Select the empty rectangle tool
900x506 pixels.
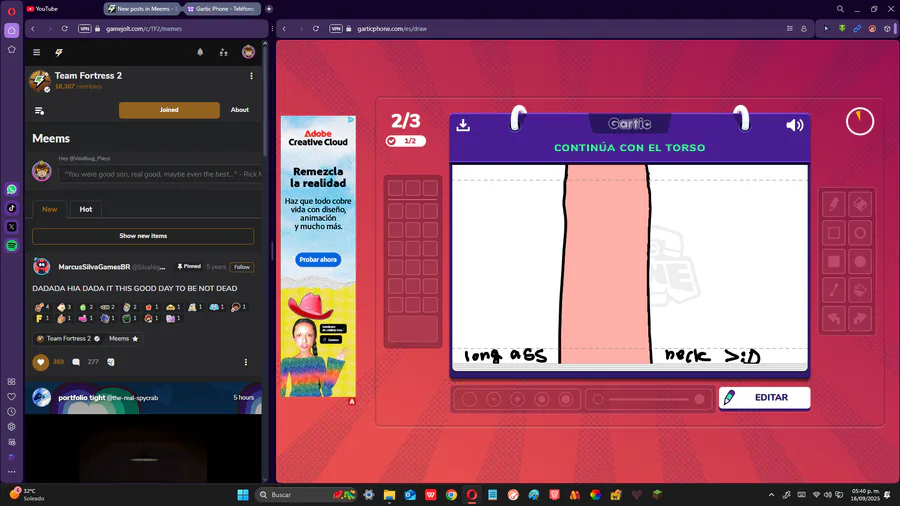click(x=833, y=233)
